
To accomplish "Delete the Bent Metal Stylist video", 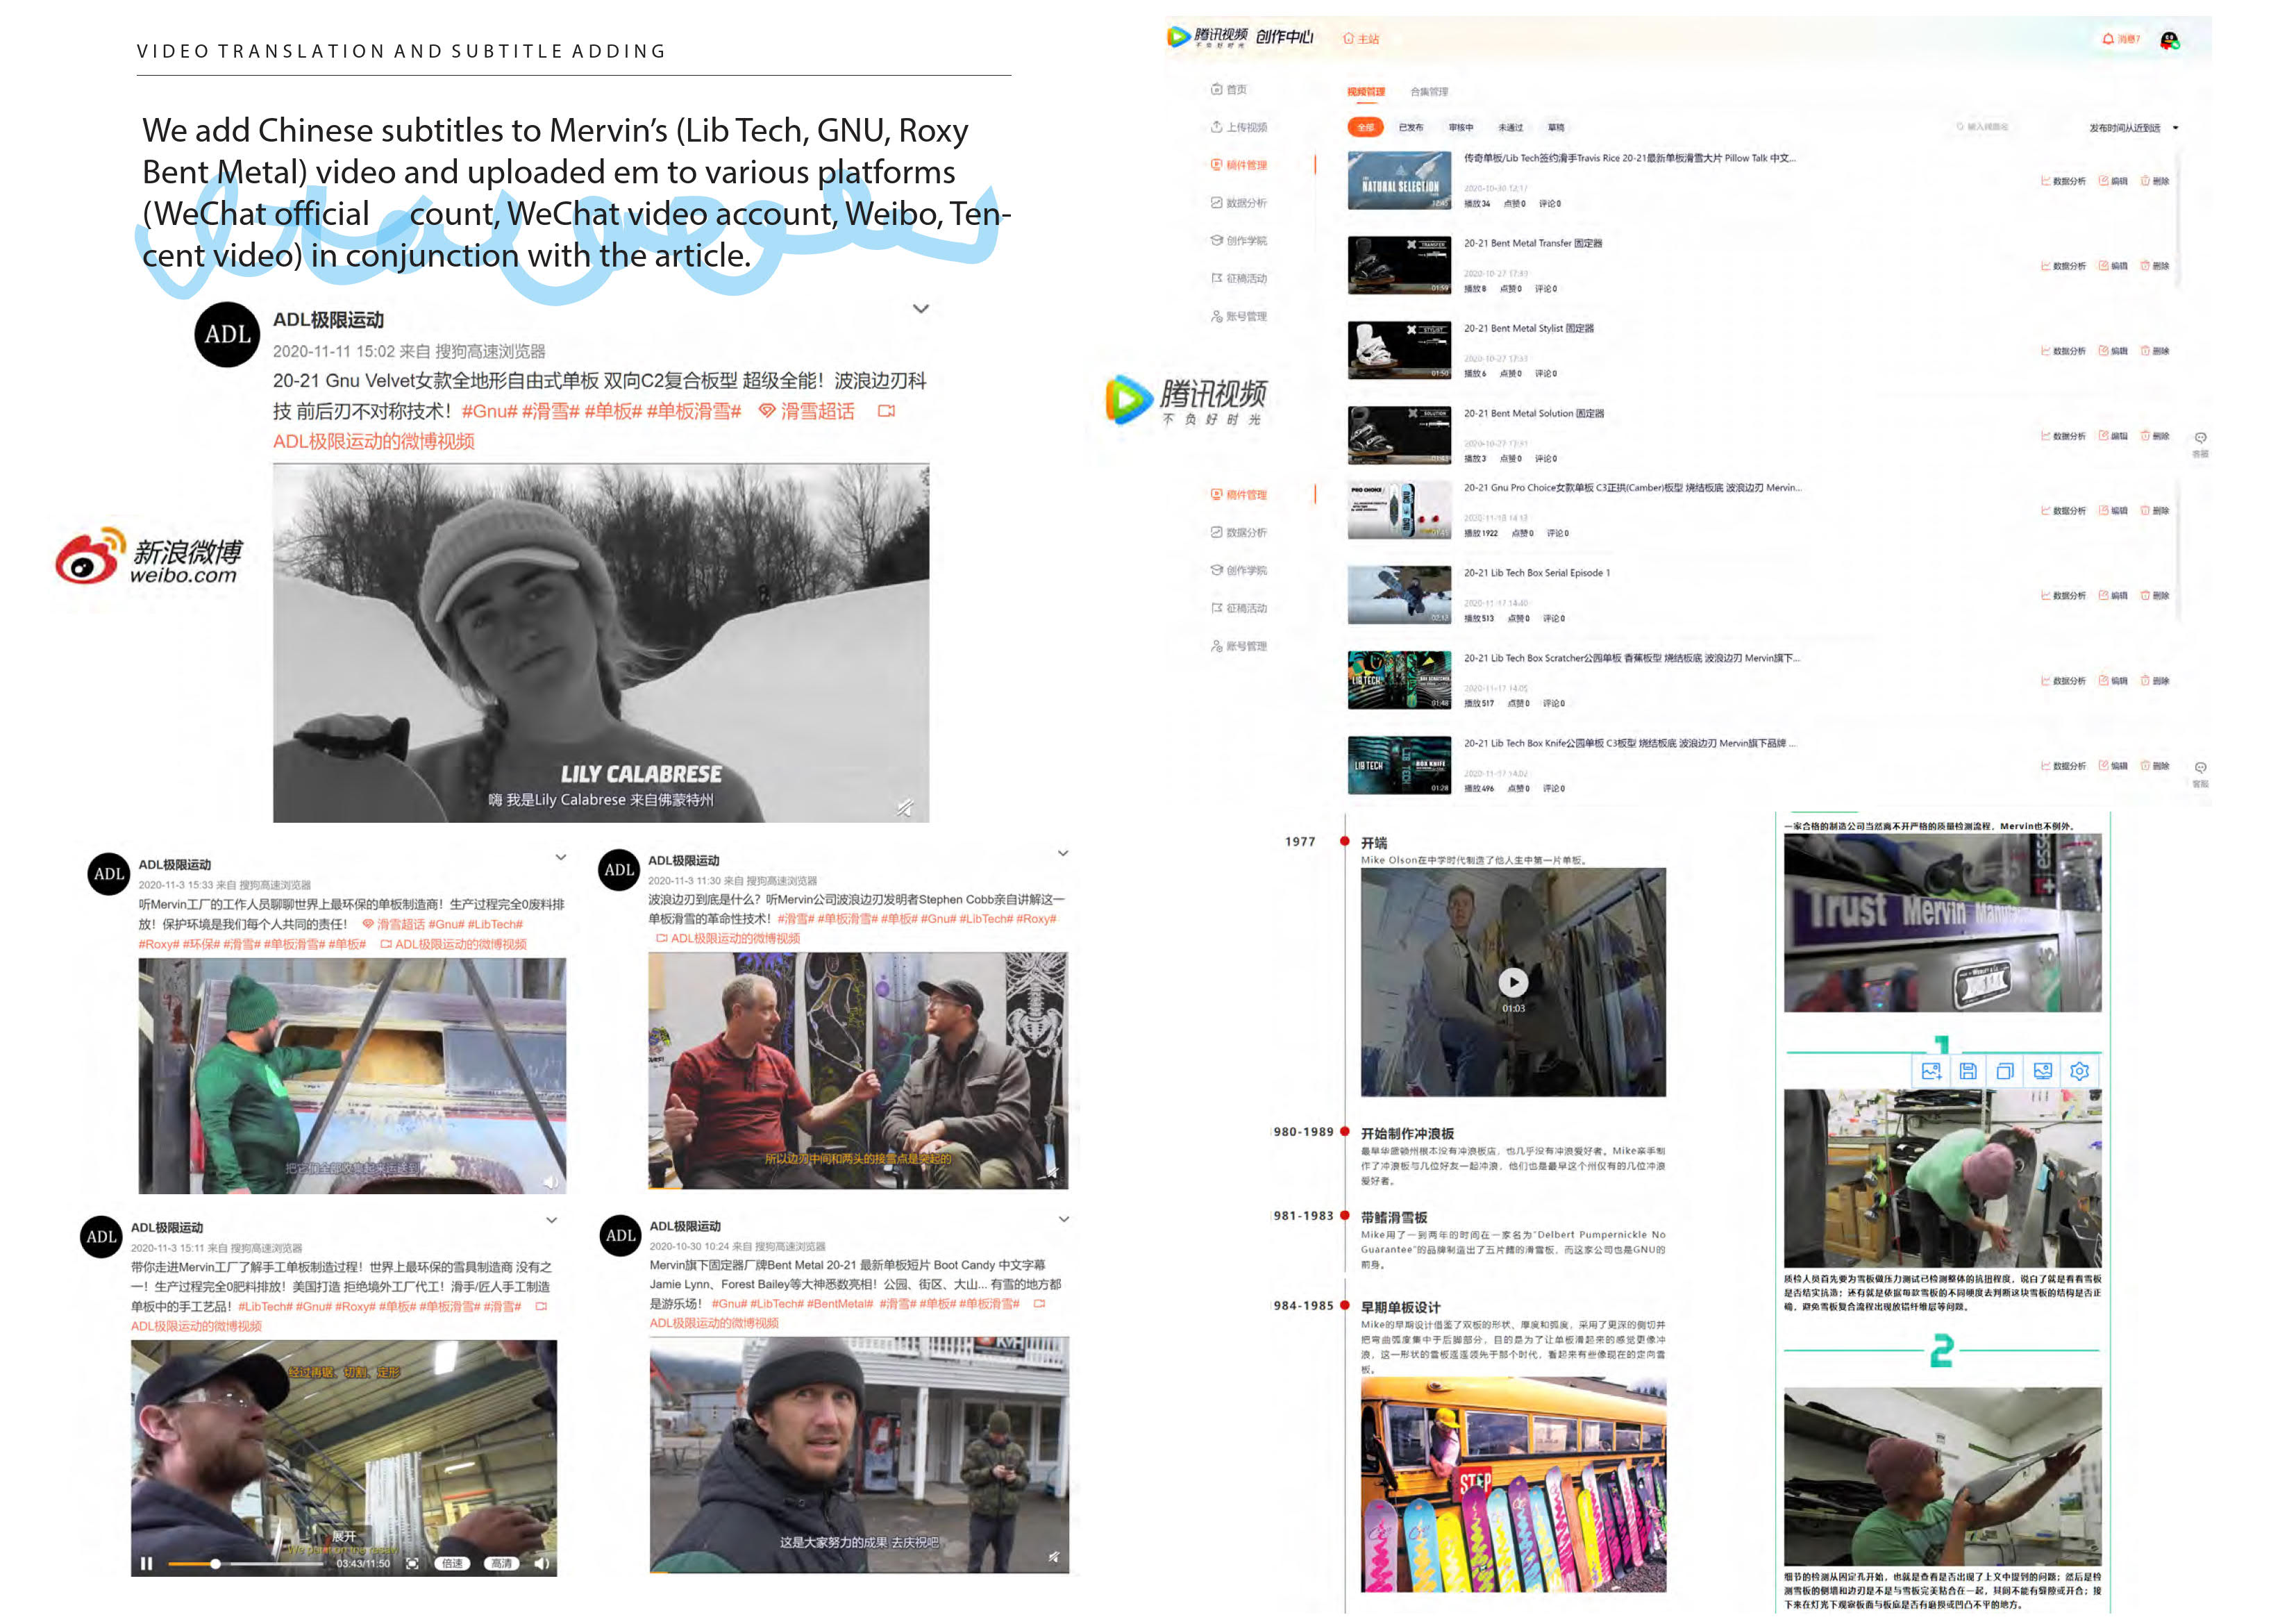I will (2155, 351).
